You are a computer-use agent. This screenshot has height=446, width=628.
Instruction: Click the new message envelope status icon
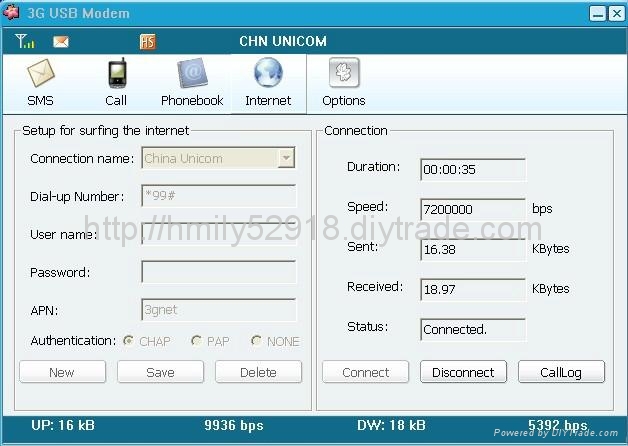coord(61,42)
